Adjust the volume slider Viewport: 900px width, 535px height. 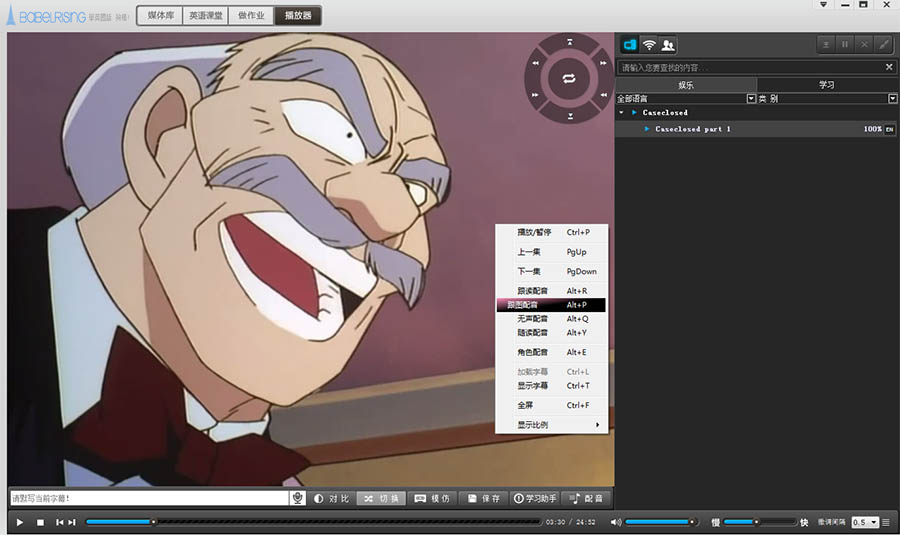[661, 522]
